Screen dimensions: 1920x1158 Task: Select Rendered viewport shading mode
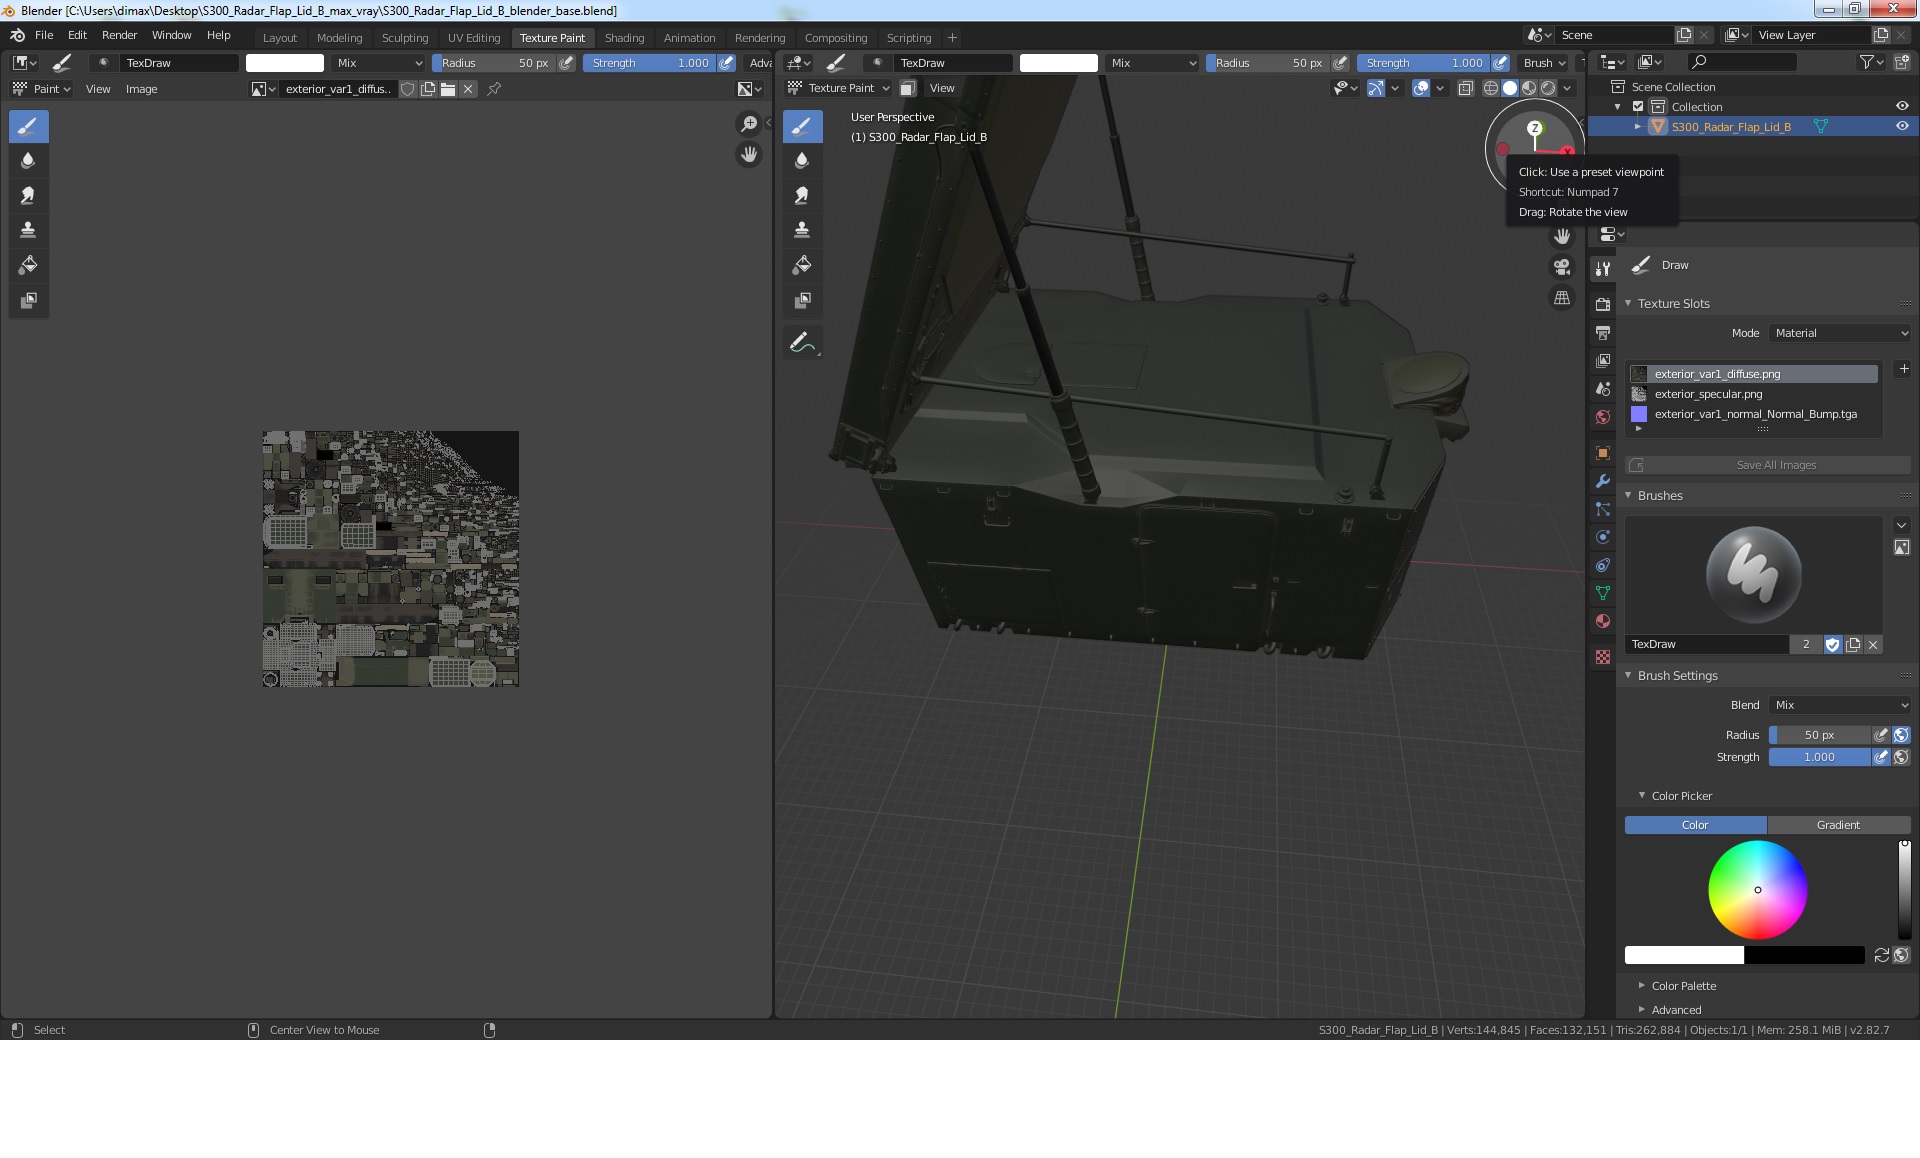pos(1548,88)
